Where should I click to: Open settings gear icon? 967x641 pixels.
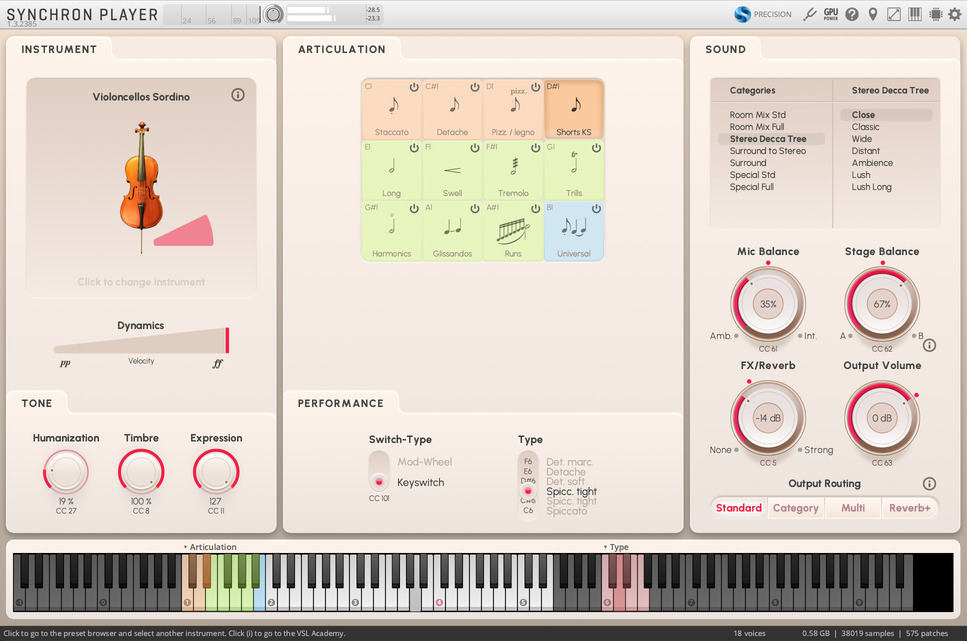coord(955,14)
